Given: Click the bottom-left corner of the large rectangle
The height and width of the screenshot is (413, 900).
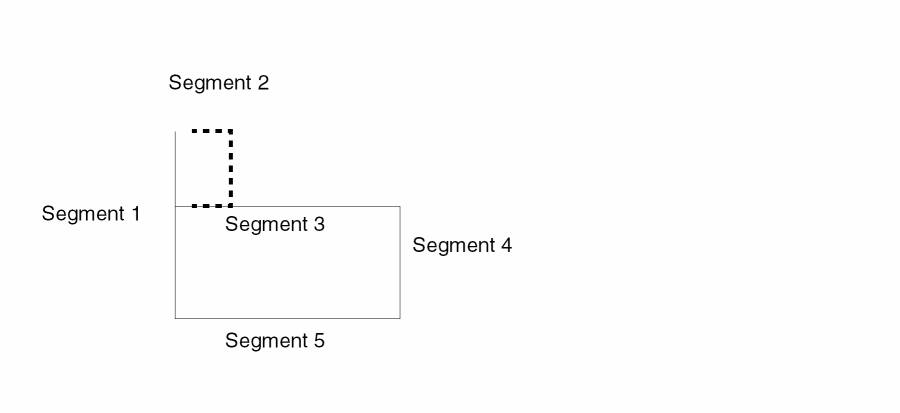Looking at the screenshot, I should (x=176, y=318).
